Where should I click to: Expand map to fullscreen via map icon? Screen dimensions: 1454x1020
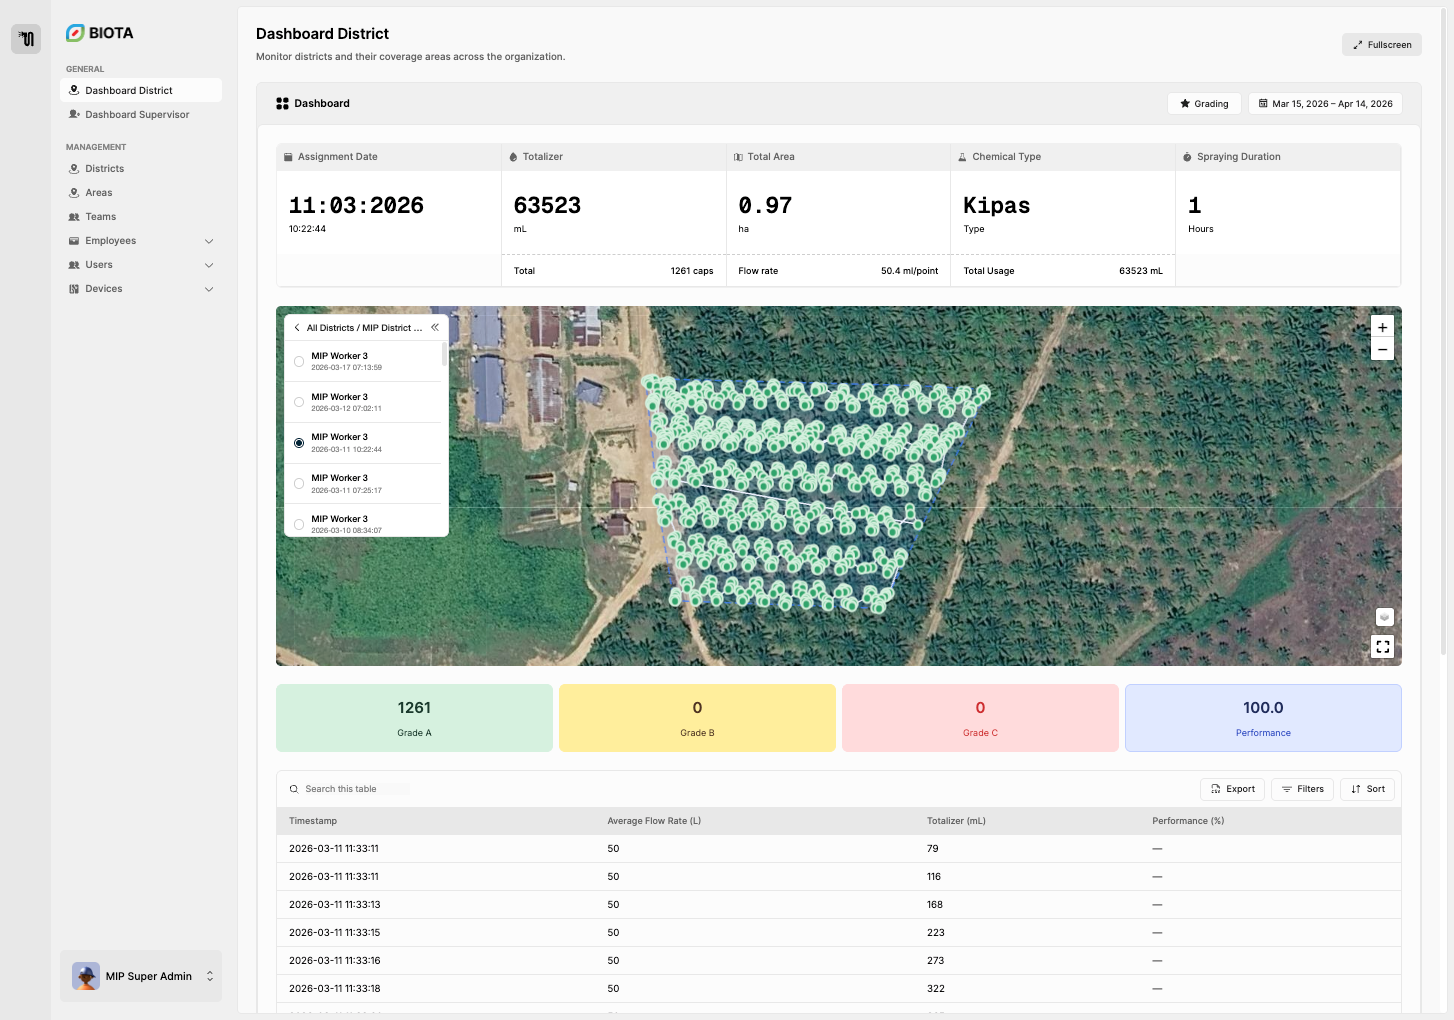point(1382,647)
